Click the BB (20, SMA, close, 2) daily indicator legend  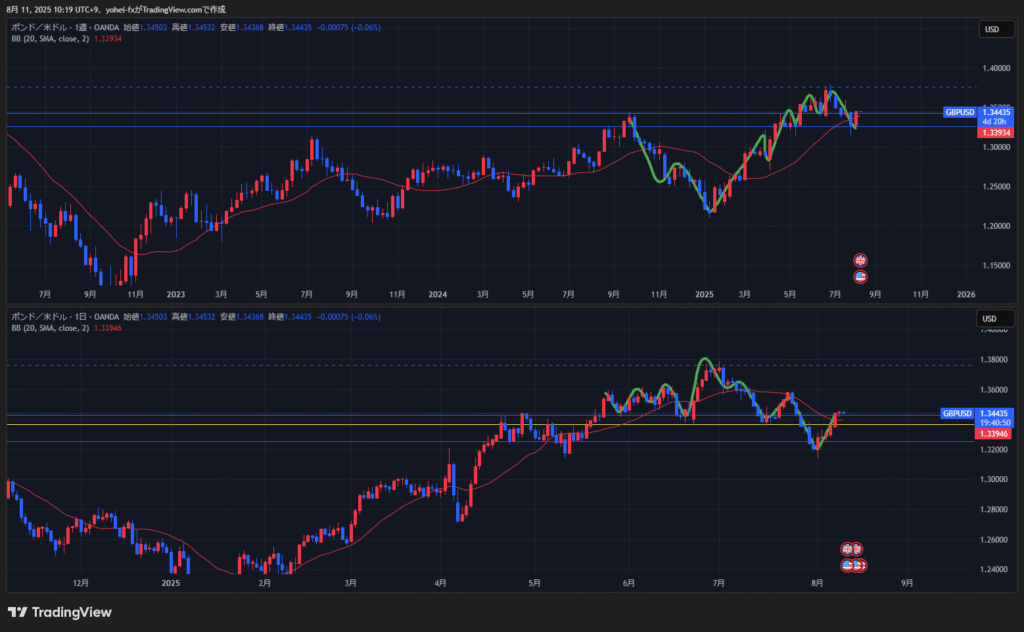pos(50,328)
